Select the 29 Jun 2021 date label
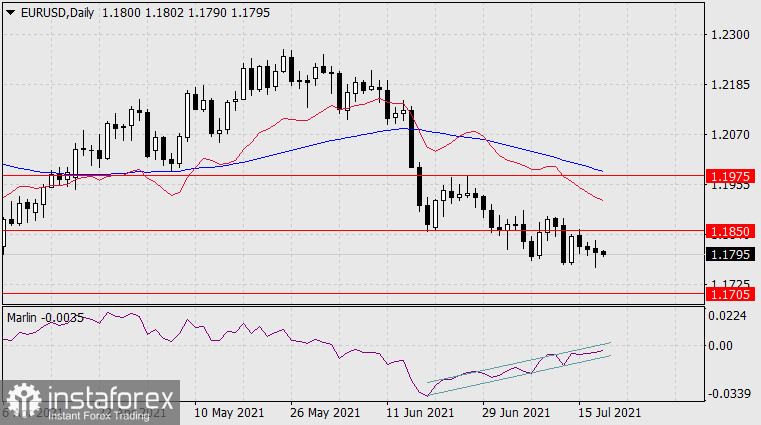Viewport: 761px width, 425px height. point(516,411)
